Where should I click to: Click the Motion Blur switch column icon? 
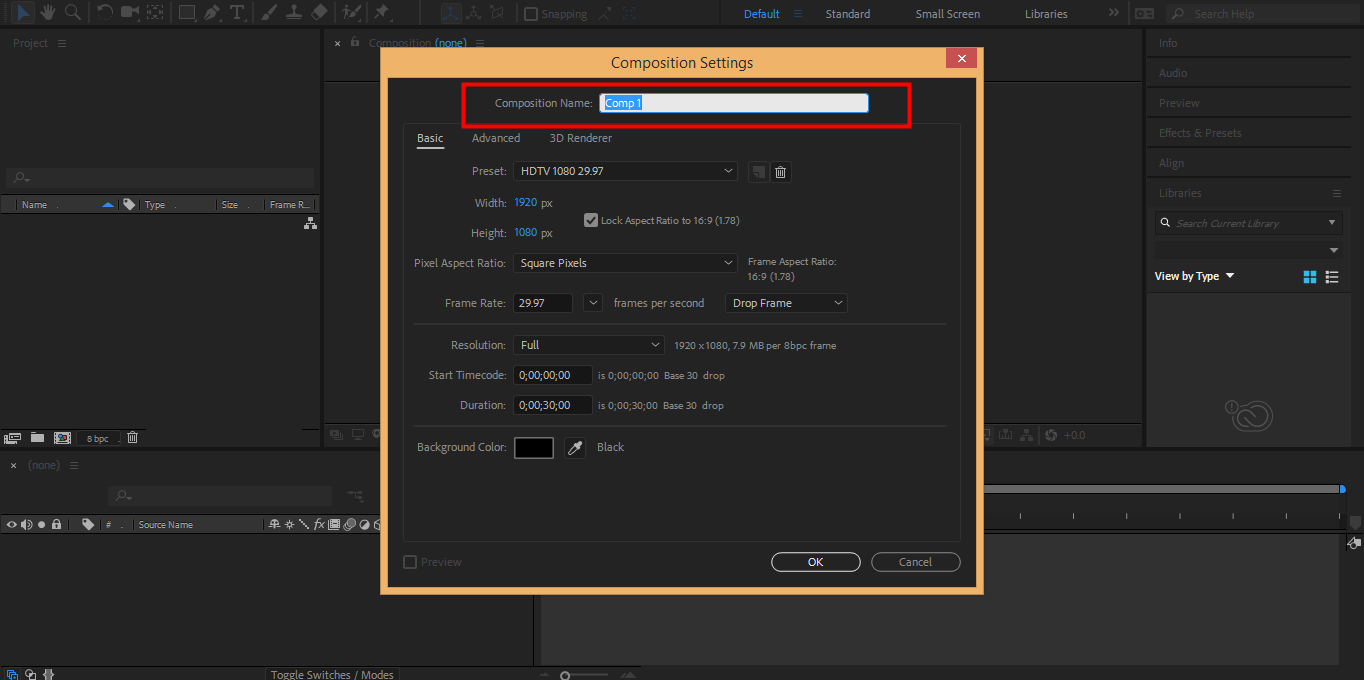point(350,524)
